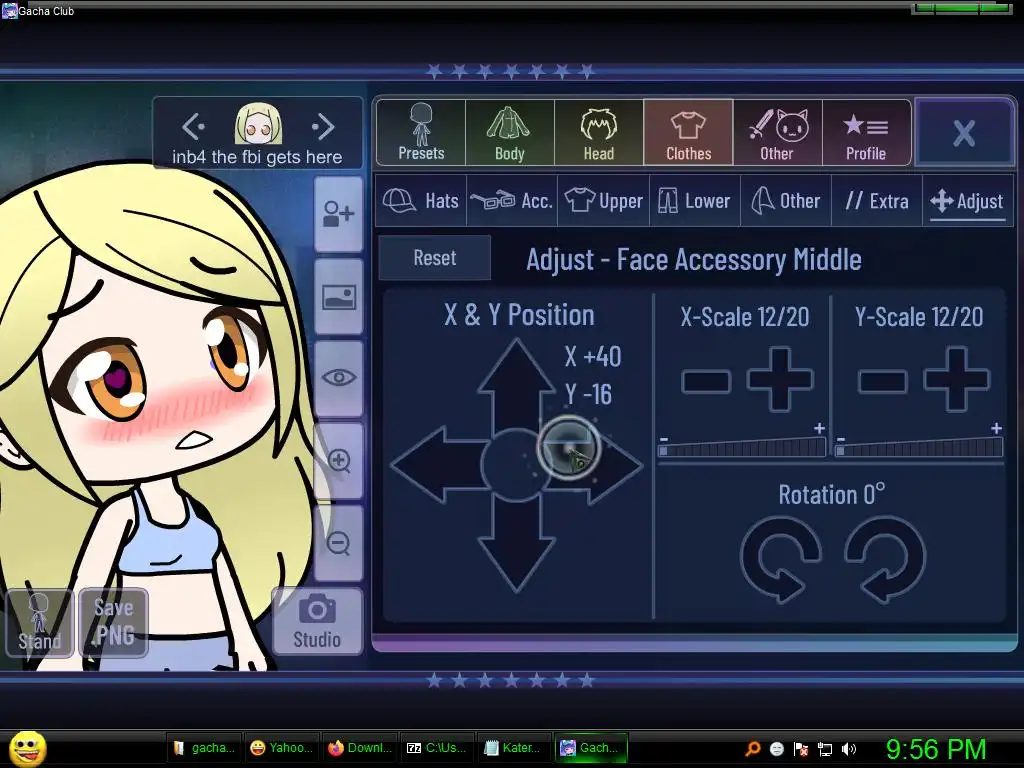
Task: Click the X +40 position value
Action: pyautogui.click(x=593, y=357)
